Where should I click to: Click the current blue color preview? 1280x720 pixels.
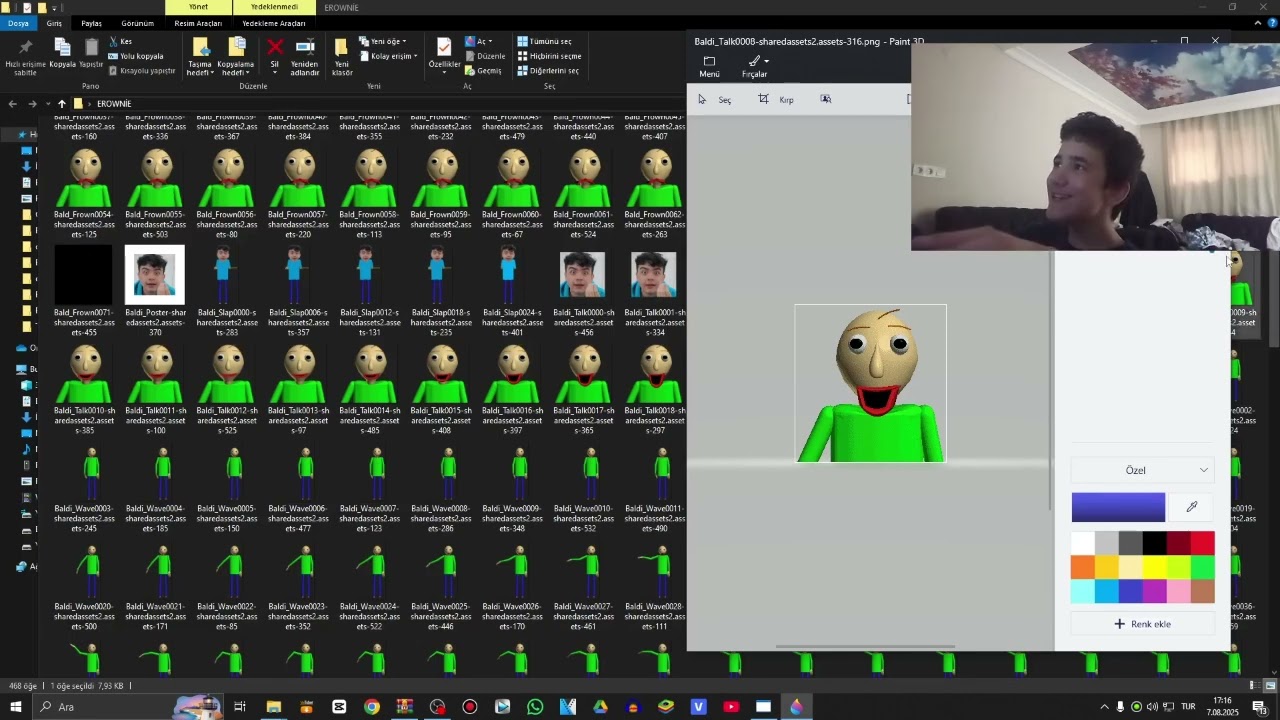(1118, 507)
